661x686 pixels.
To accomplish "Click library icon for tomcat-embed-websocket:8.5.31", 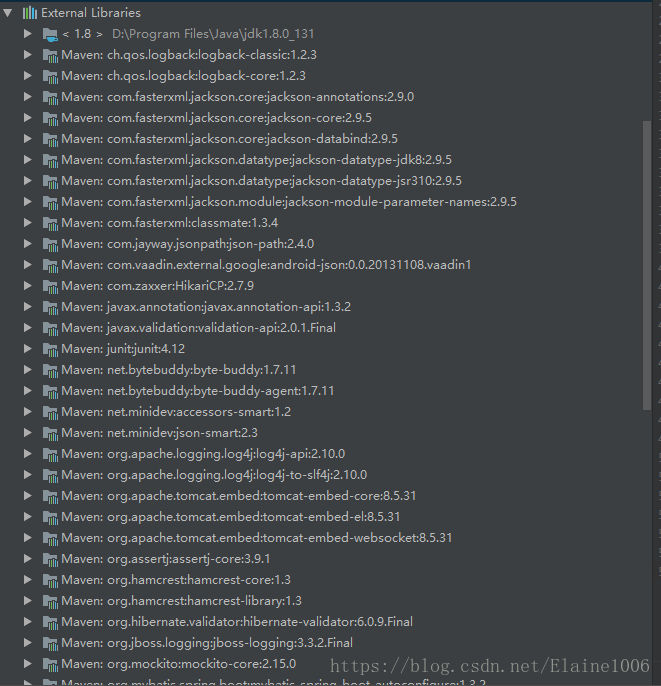I will (x=50, y=538).
